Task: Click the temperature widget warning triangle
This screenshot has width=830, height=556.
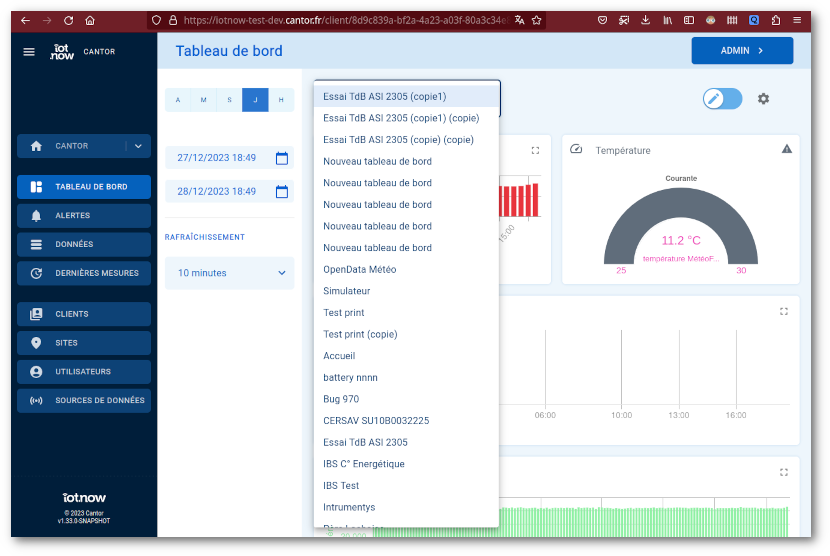Action: tap(787, 149)
